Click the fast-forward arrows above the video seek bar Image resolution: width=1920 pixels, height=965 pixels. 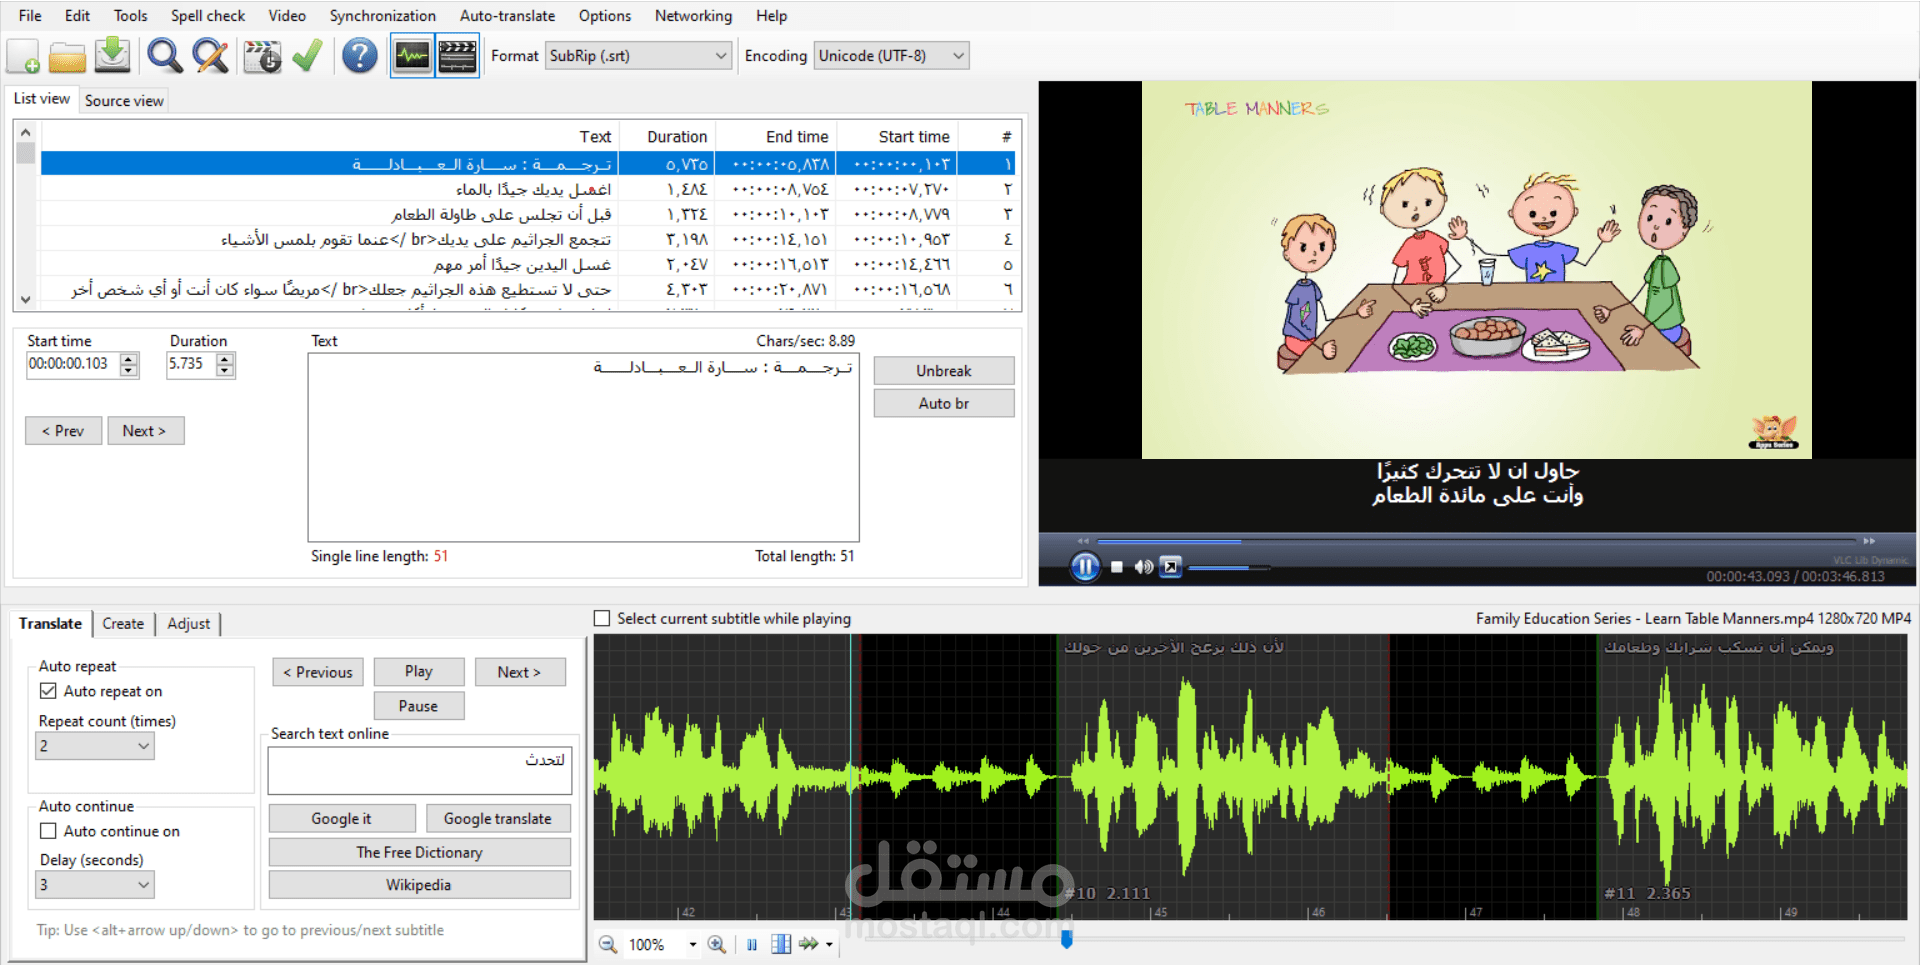[1869, 541]
